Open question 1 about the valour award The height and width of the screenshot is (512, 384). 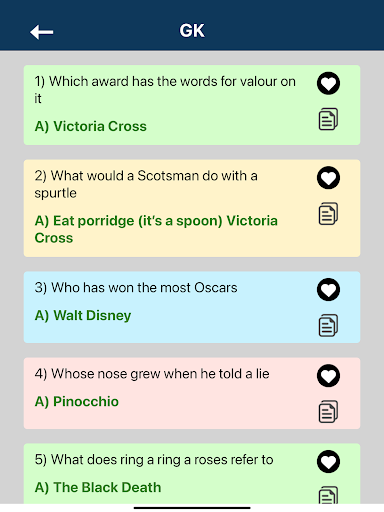point(165,90)
